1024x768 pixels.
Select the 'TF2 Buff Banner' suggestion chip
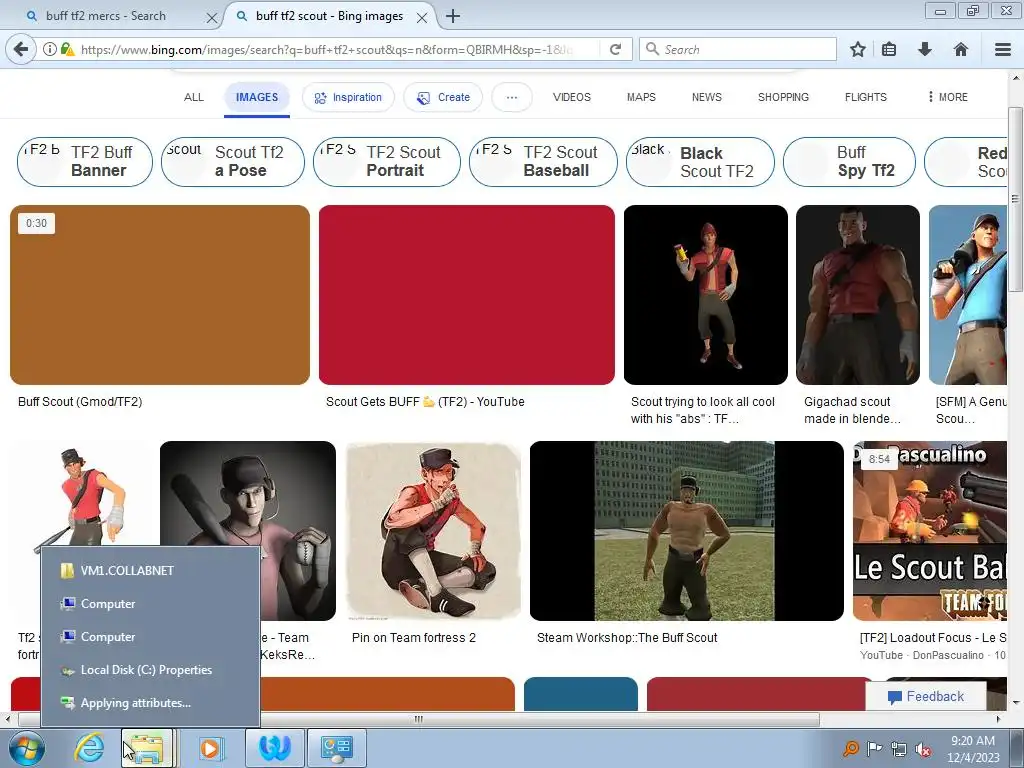click(85, 161)
